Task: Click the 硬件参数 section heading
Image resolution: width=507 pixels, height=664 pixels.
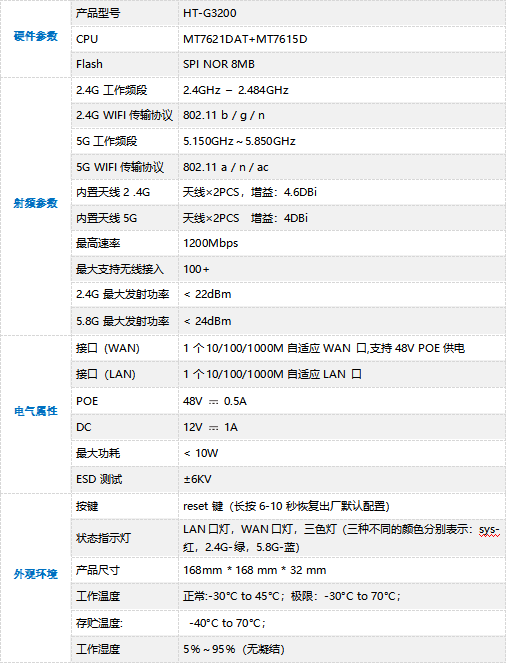Action: click(36, 36)
